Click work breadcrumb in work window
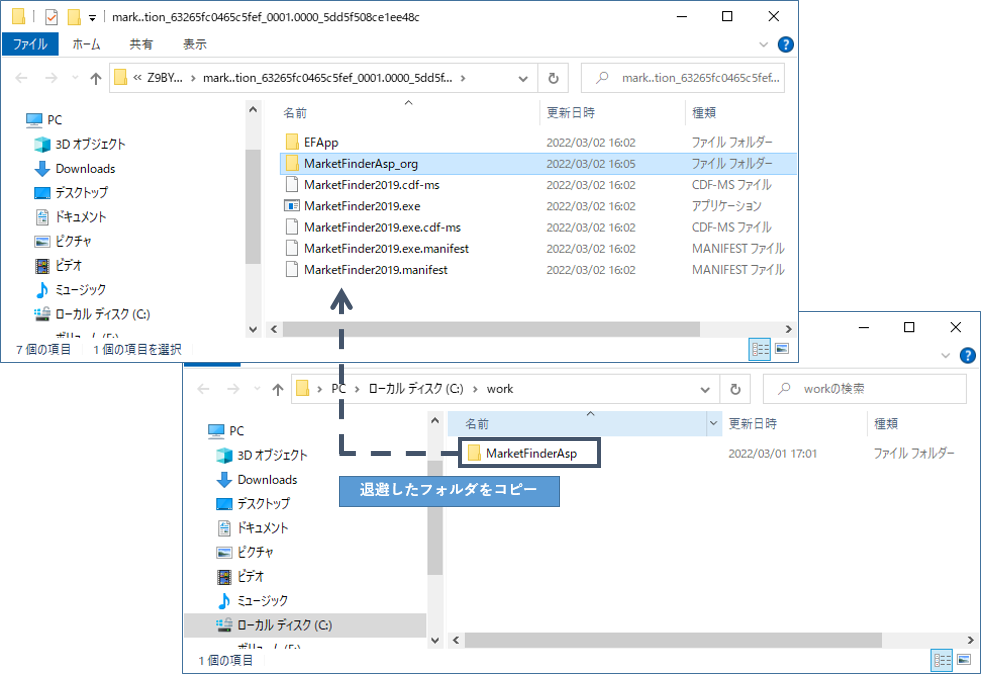Screen dimensions: 981x674 [500, 389]
